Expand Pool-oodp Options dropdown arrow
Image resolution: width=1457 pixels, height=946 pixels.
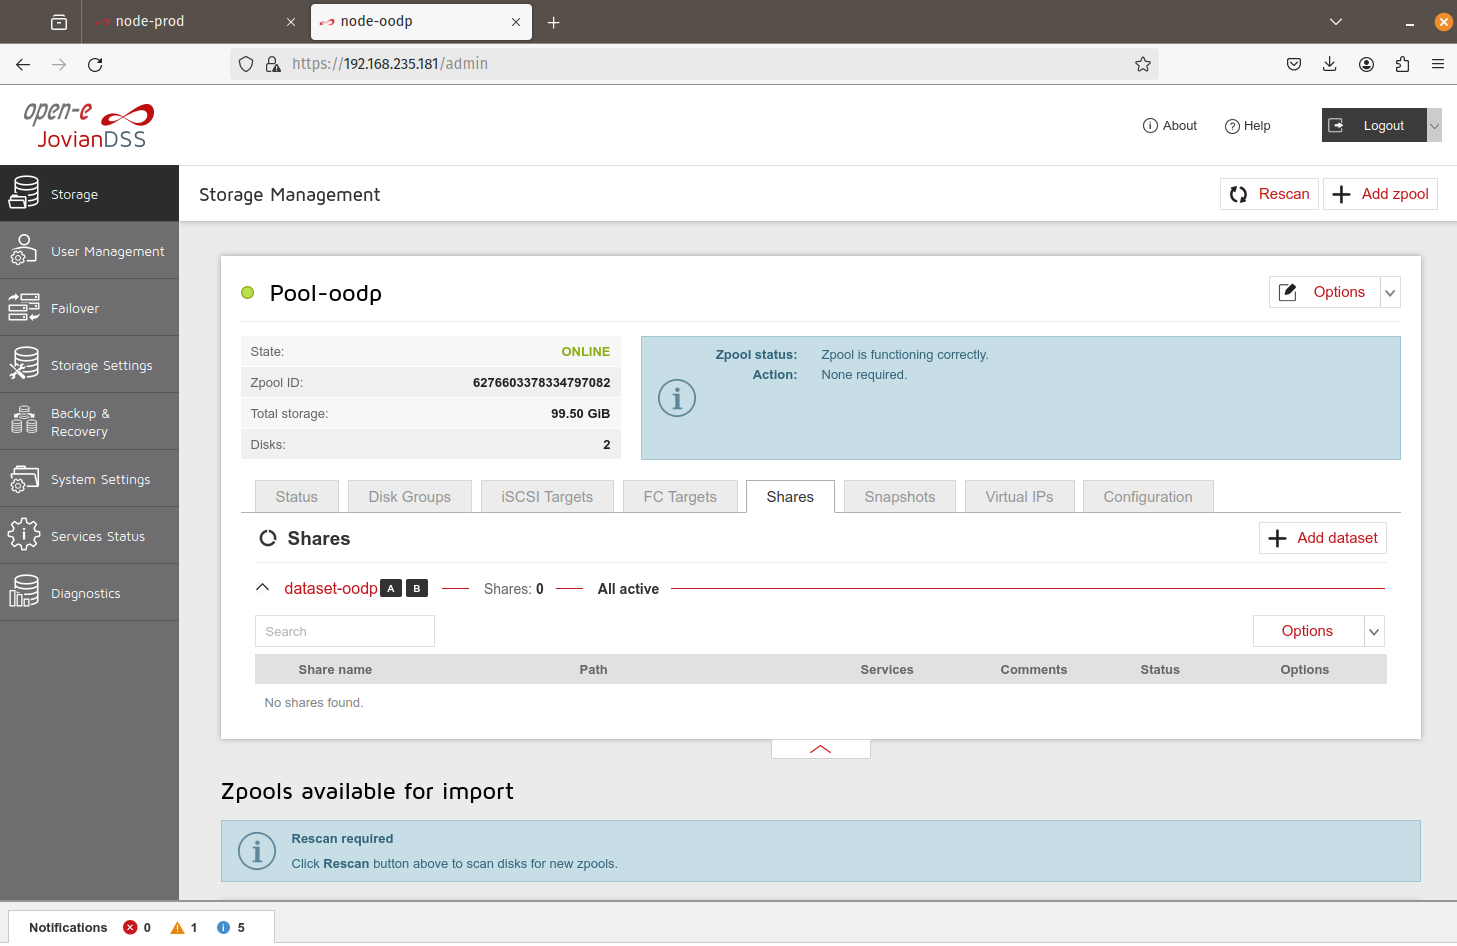click(x=1390, y=292)
